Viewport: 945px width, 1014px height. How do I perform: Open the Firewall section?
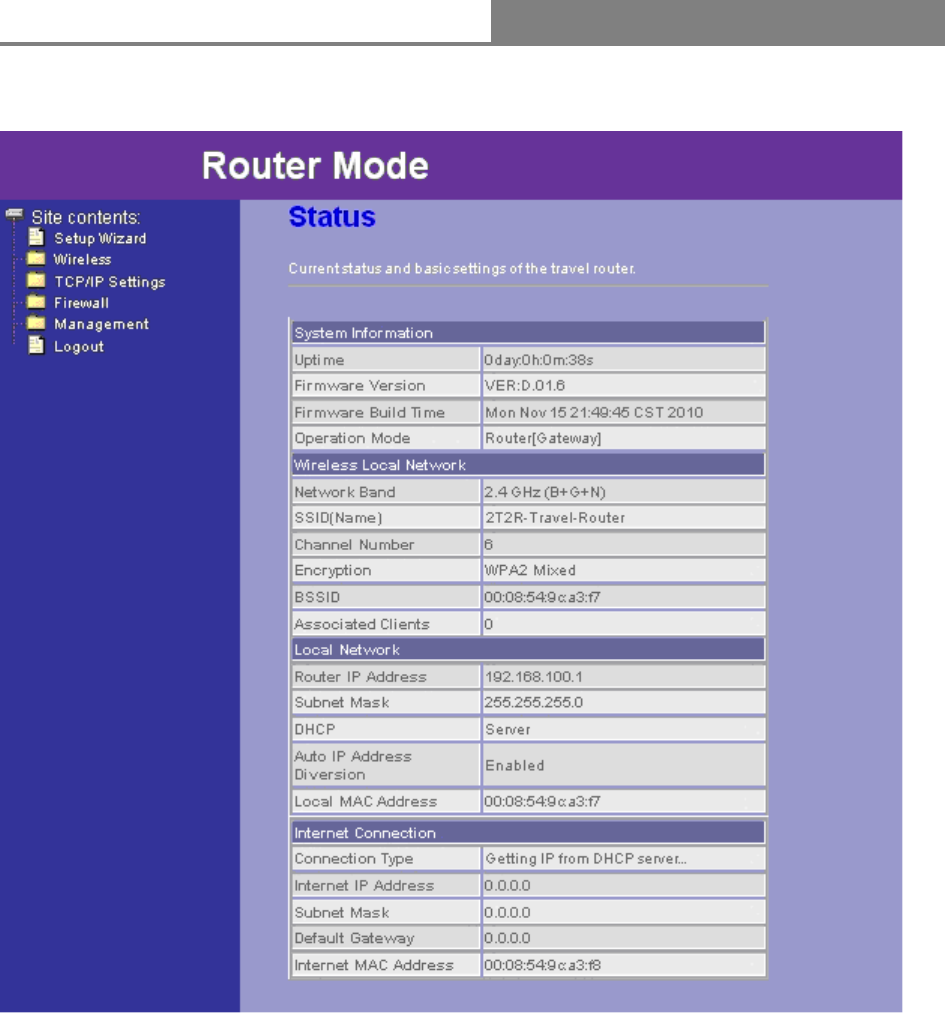click(x=81, y=303)
